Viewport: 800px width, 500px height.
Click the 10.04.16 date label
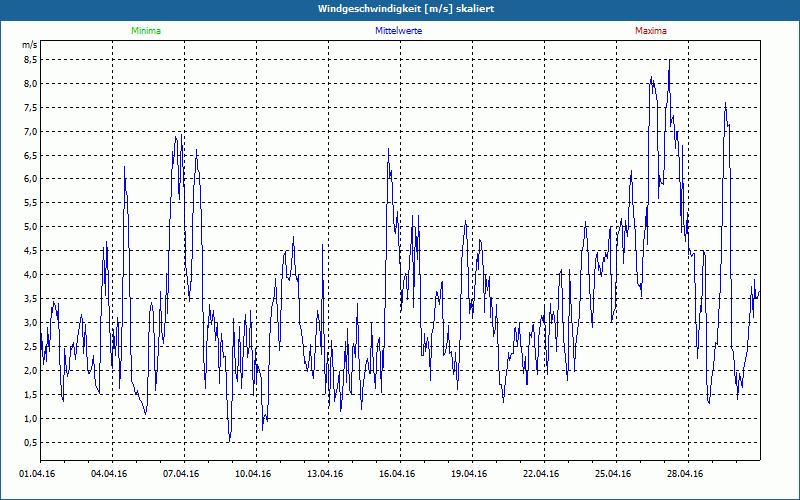[253, 474]
